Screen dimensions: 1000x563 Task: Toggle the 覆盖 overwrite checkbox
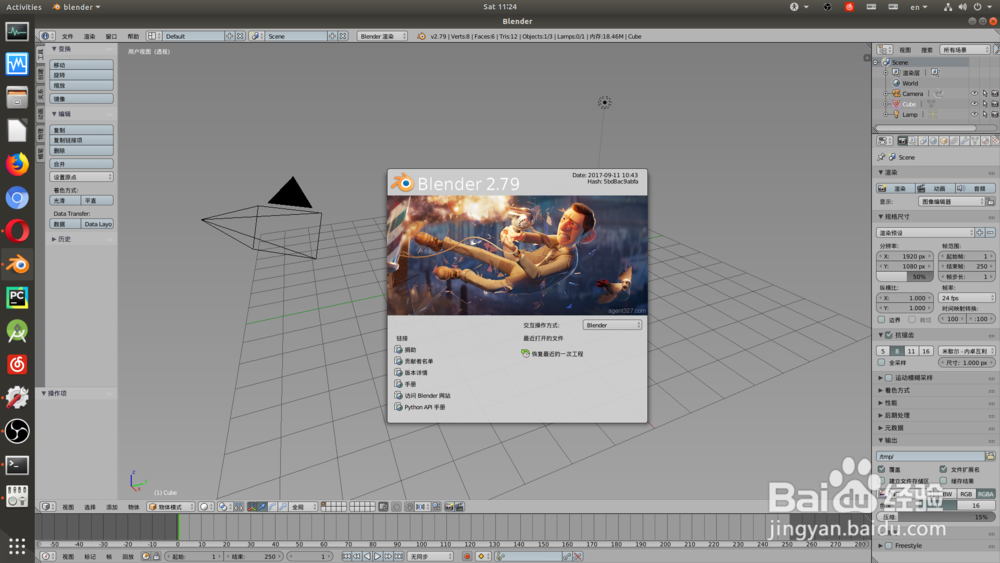(x=881, y=469)
